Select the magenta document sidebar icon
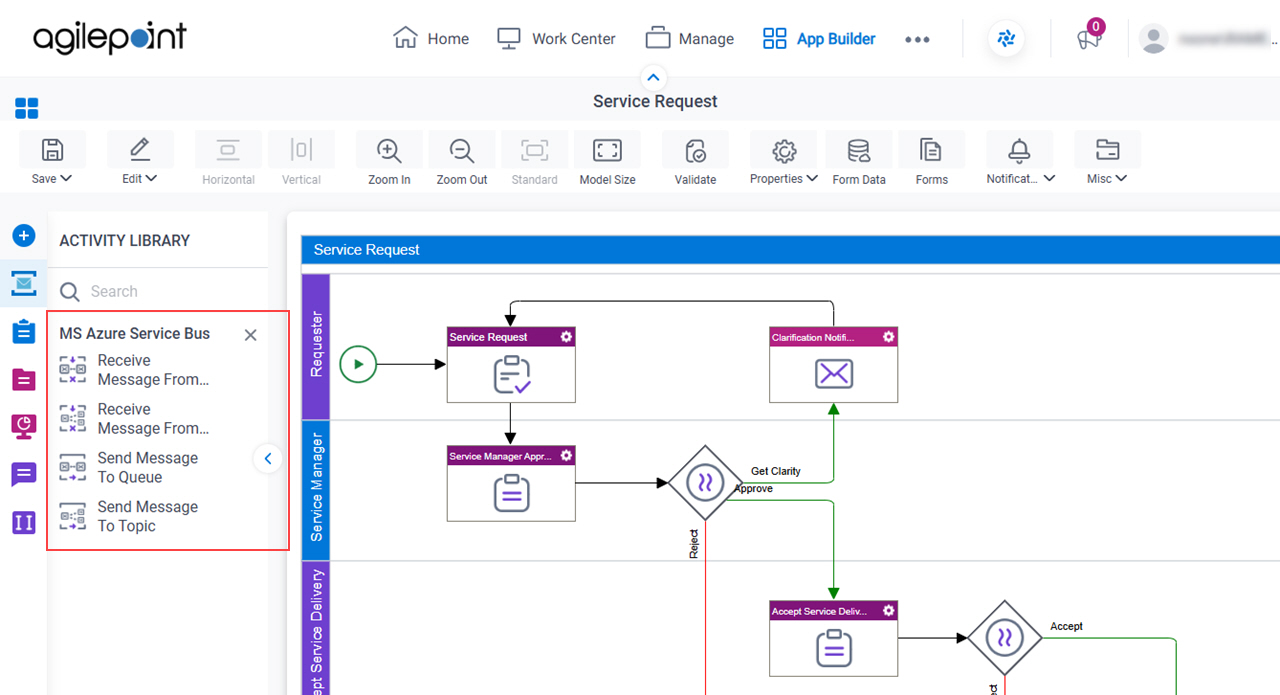Image resolution: width=1280 pixels, height=695 pixels. [24, 379]
